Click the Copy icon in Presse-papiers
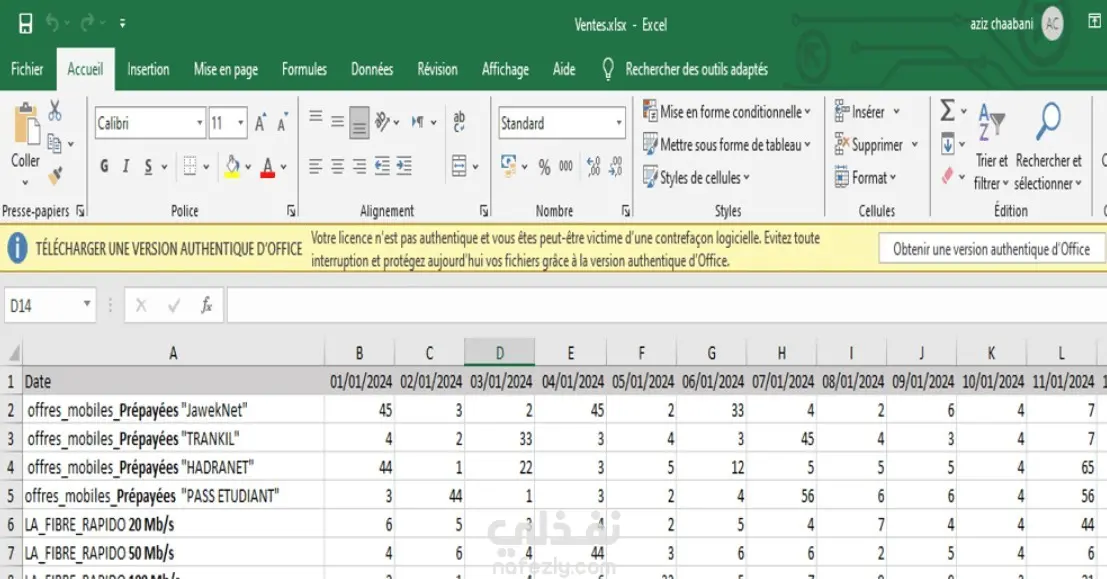 tap(54, 143)
